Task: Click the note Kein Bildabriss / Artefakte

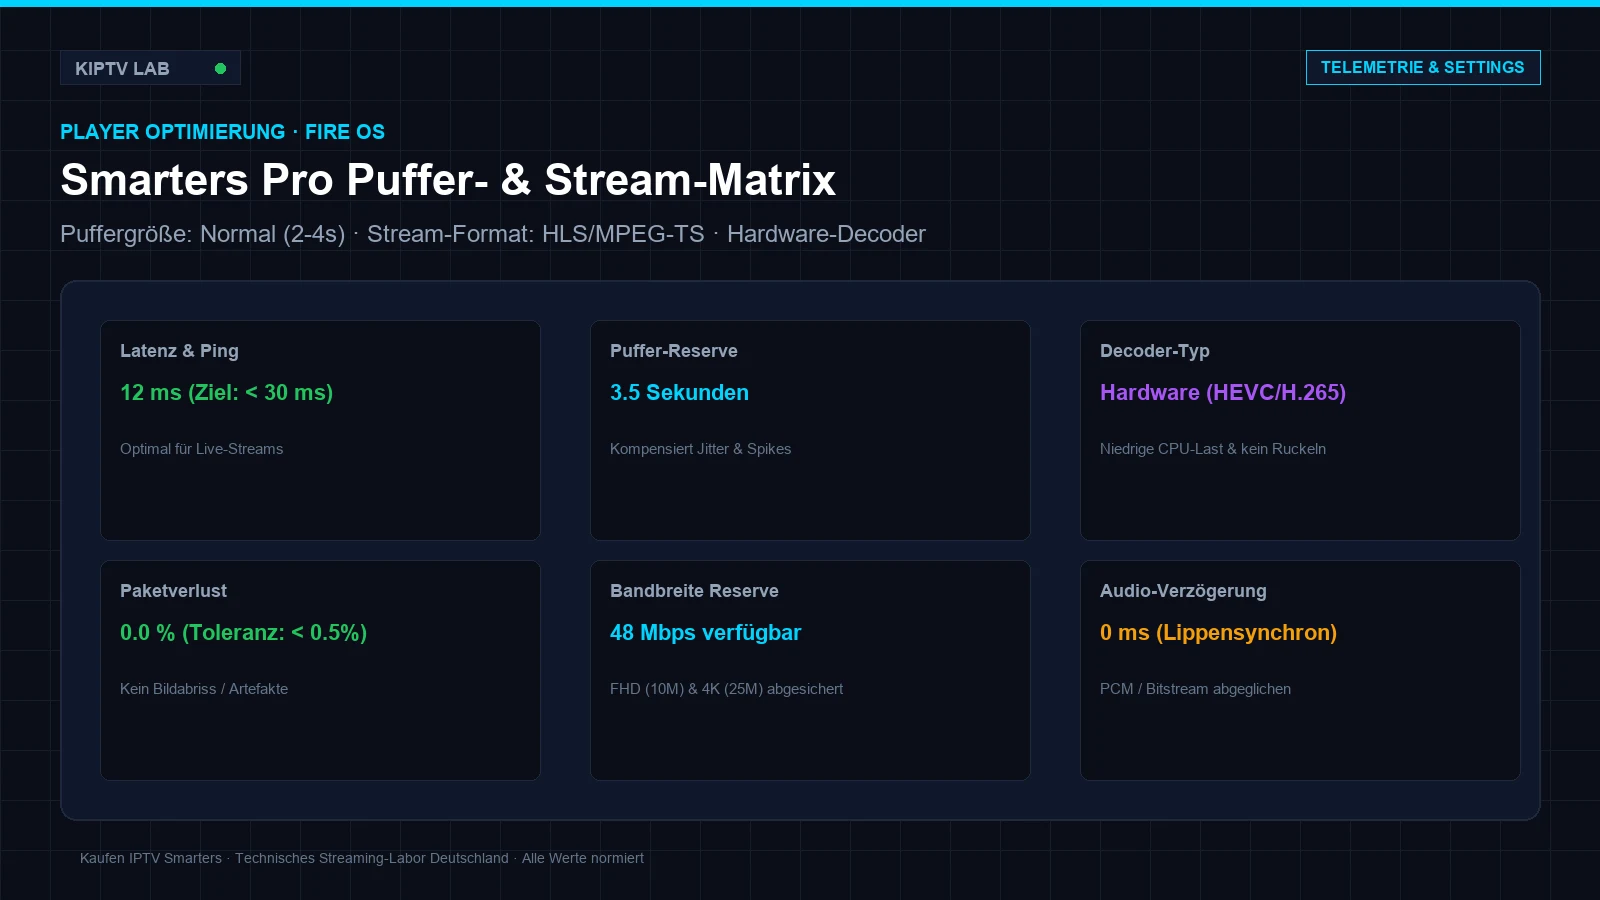Action: coord(204,689)
